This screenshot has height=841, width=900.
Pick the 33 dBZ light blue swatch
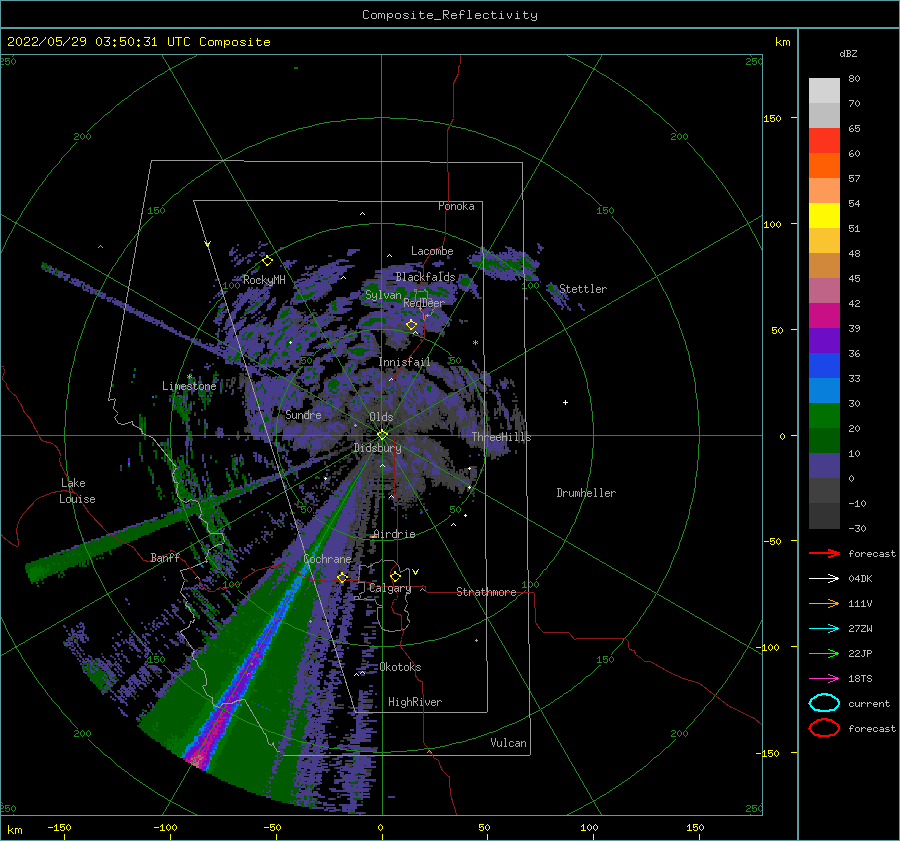[x=824, y=390]
